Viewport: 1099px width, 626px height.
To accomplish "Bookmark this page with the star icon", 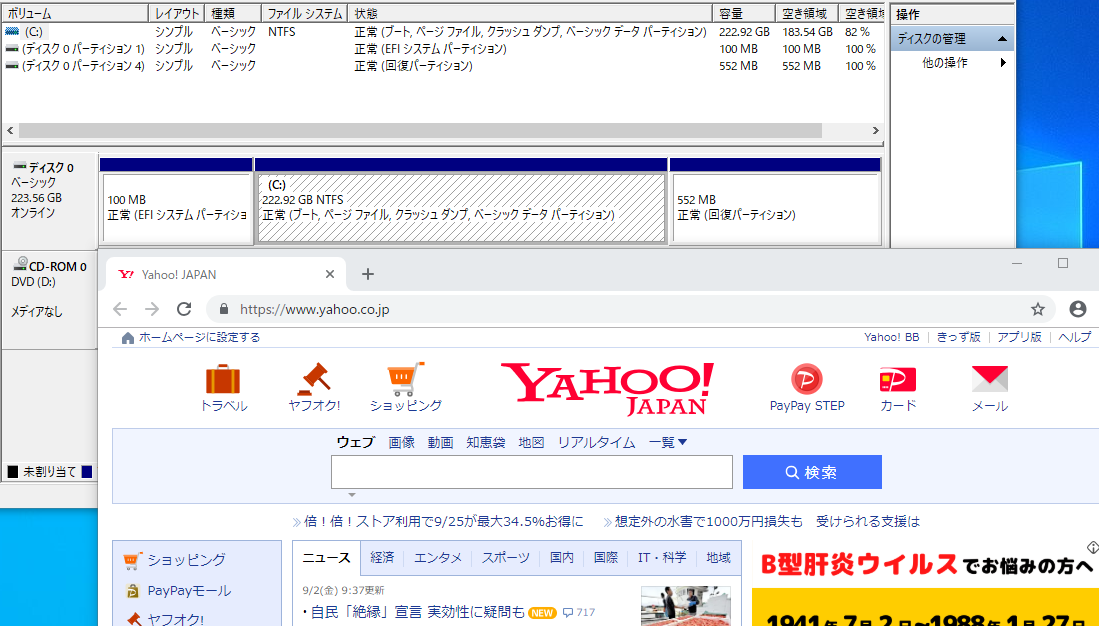I will pyautogui.click(x=1038, y=309).
